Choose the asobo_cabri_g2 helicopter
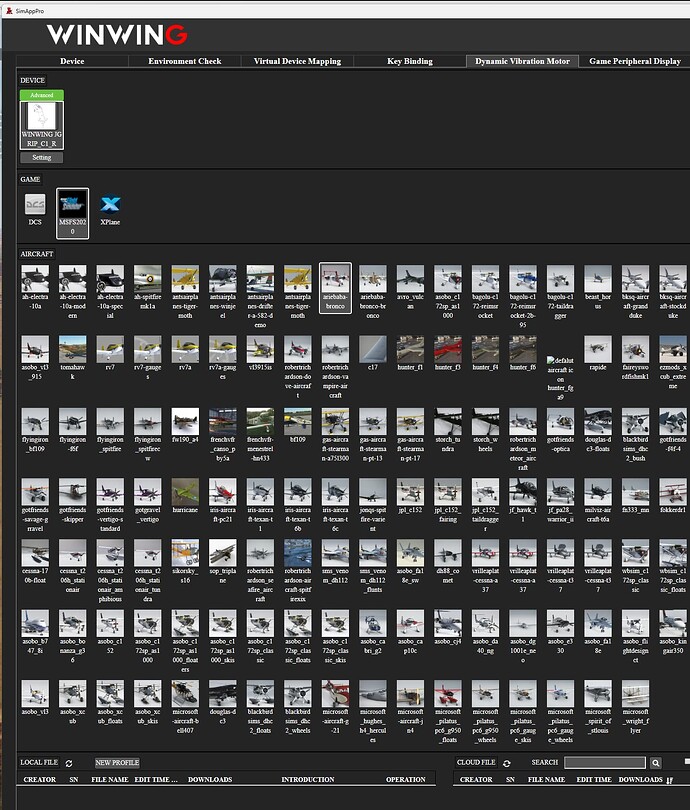The width and height of the screenshot is (690, 810). 372,623
